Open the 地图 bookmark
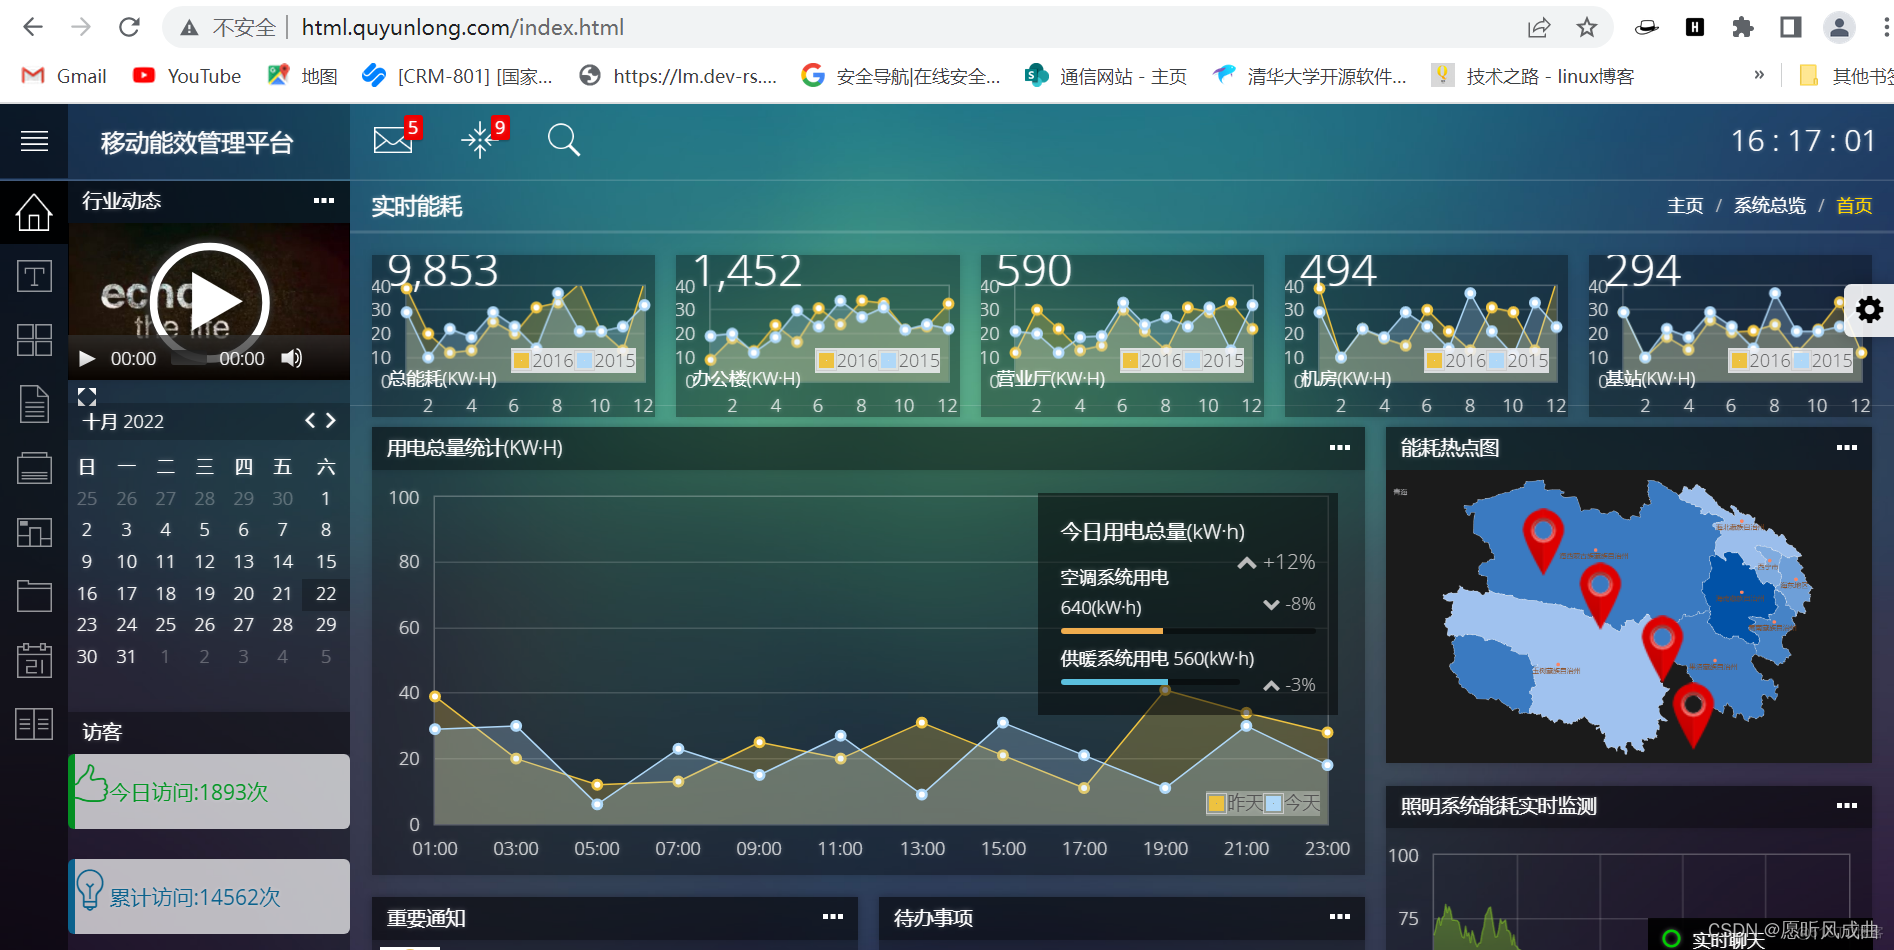This screenshot has height=950, width=1894. point(303,76)
